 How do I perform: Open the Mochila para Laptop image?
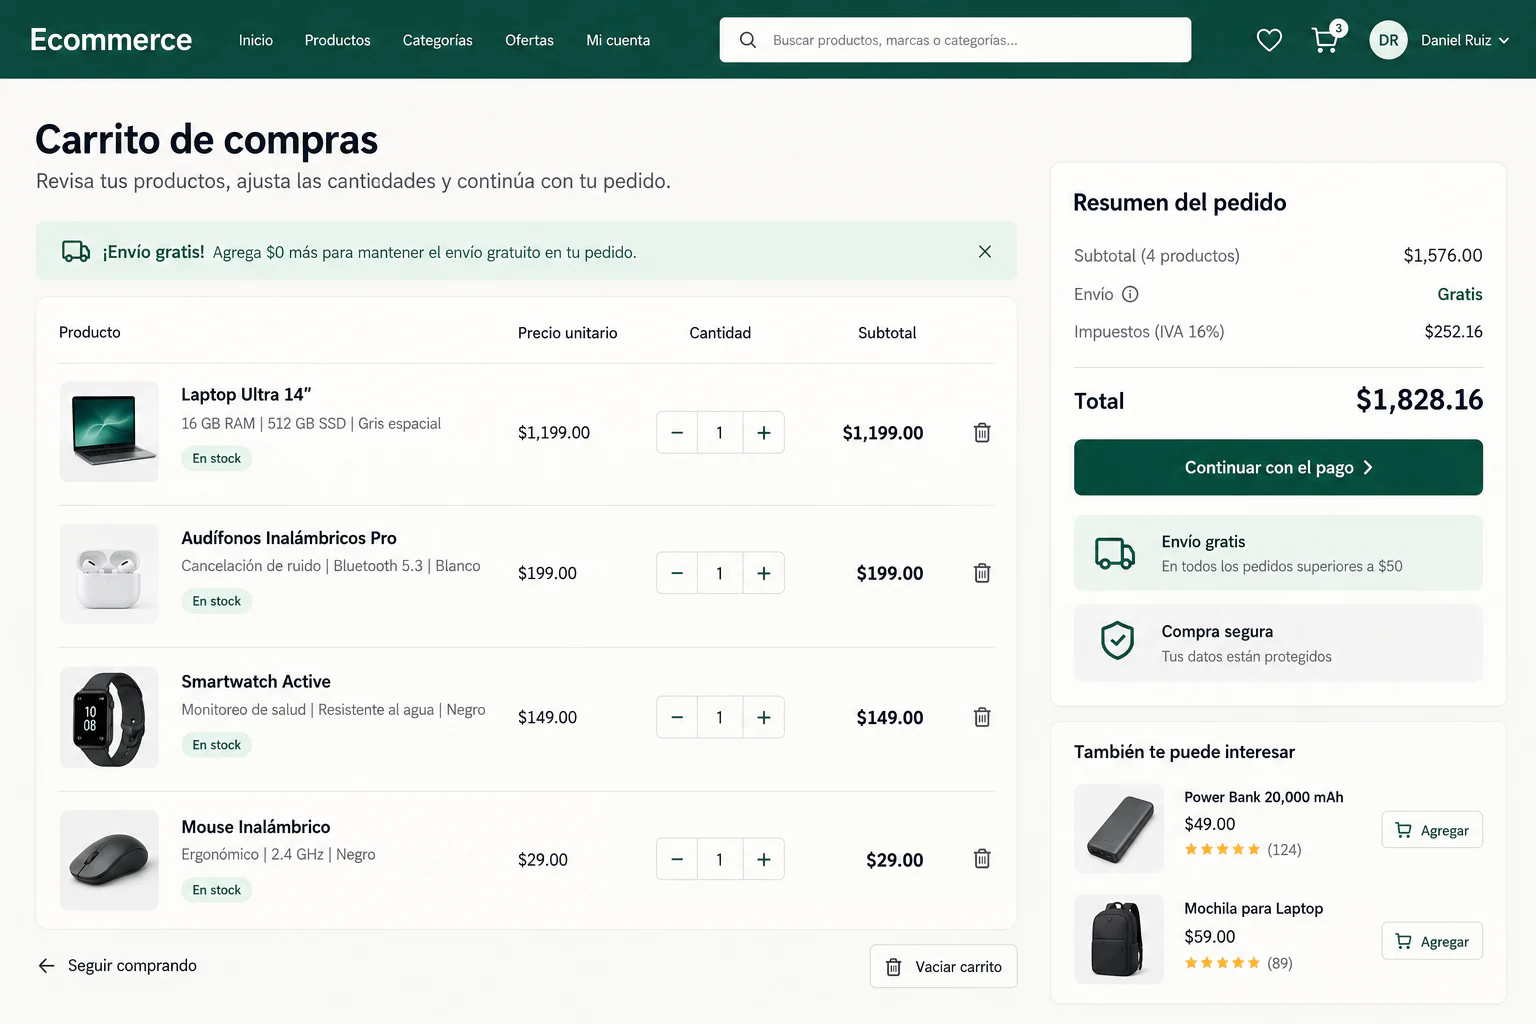1119,939
